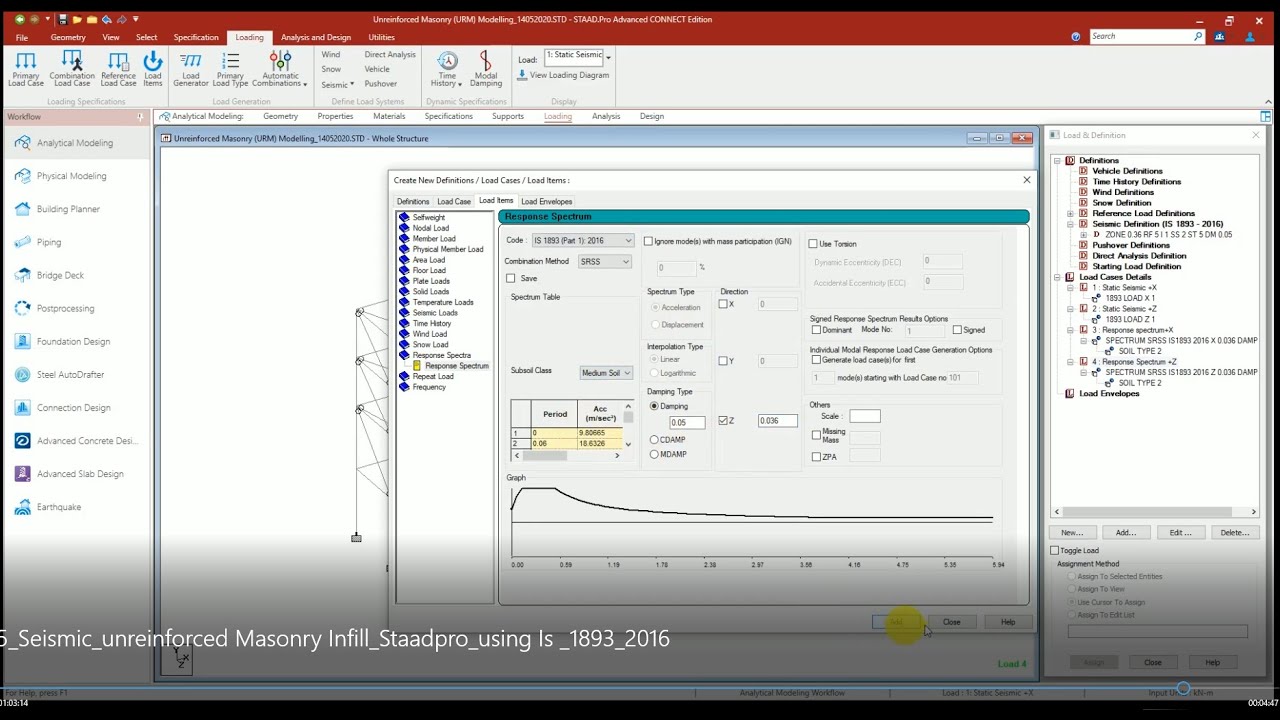The height and width of the screenshot is (720, 1280).
Task: Select Response Spectra in the load items list
Action: [x=441, y=355]
